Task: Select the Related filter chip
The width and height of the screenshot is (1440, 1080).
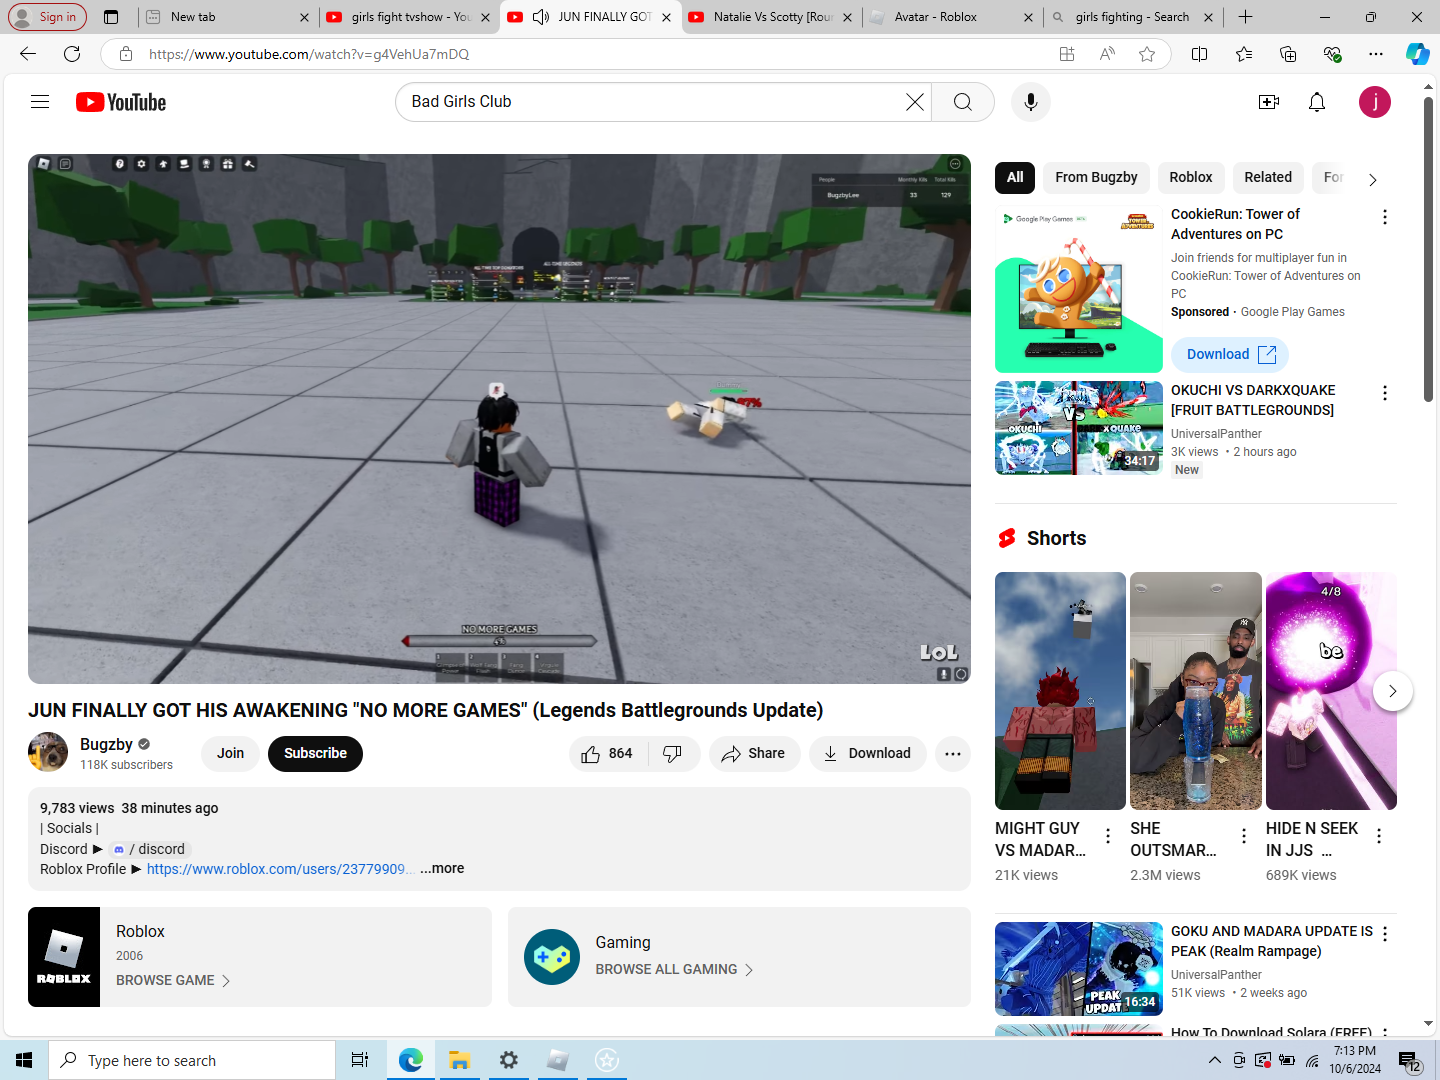Action: [1268, 178]
